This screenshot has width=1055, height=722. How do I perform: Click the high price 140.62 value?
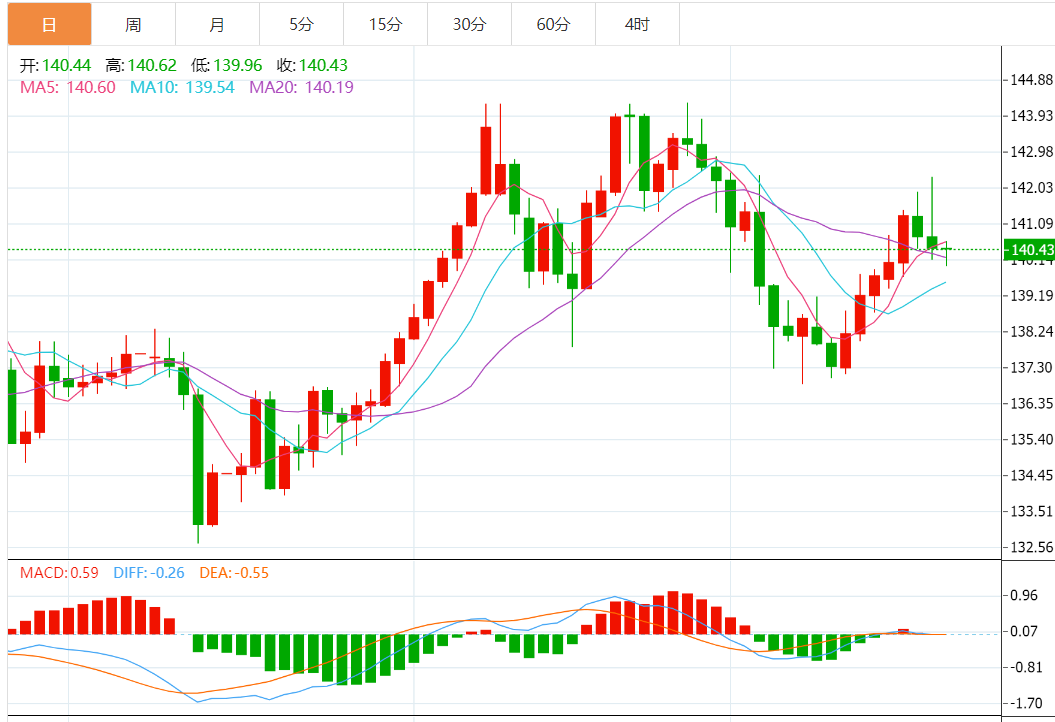152,65
